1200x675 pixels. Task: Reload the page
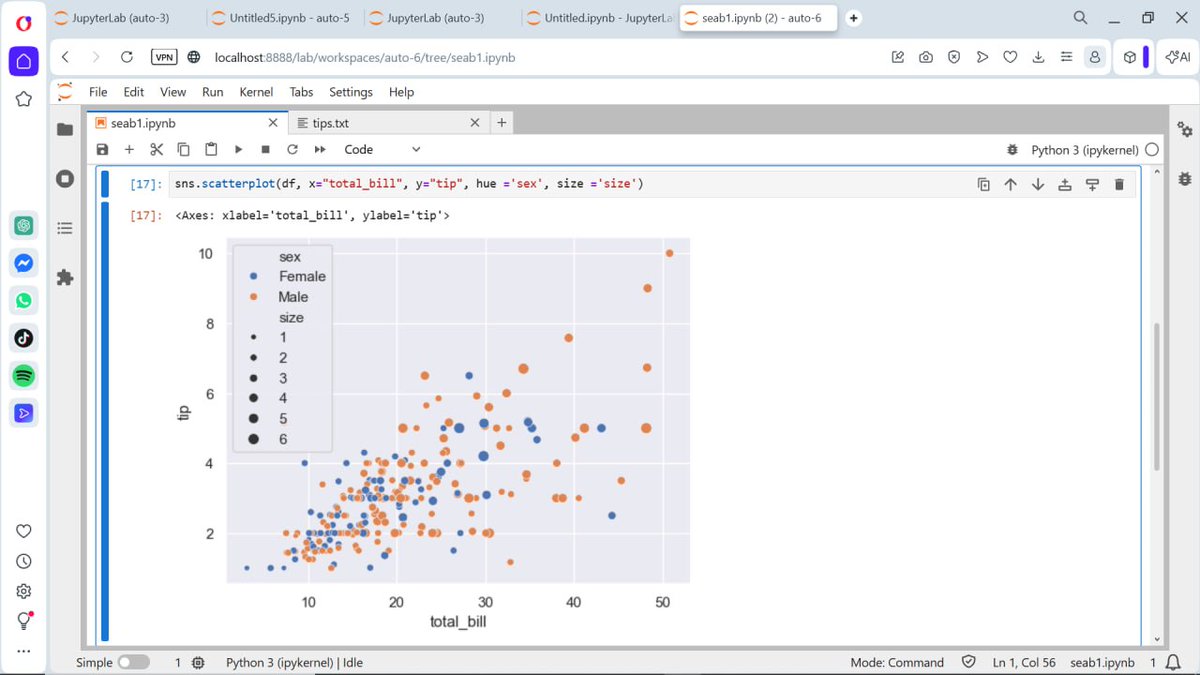127,57
